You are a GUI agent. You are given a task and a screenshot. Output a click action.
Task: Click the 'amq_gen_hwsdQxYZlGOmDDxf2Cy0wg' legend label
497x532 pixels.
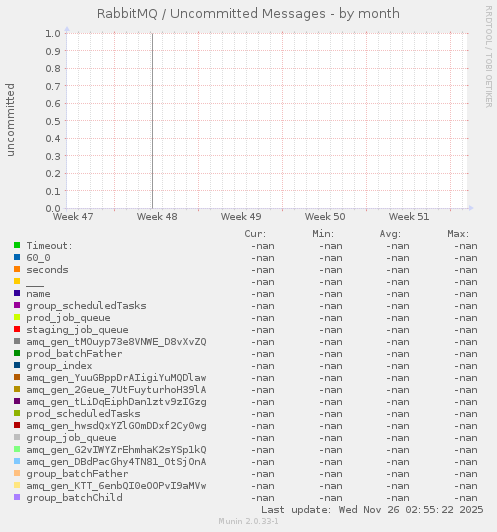click(x=116, y=426)
